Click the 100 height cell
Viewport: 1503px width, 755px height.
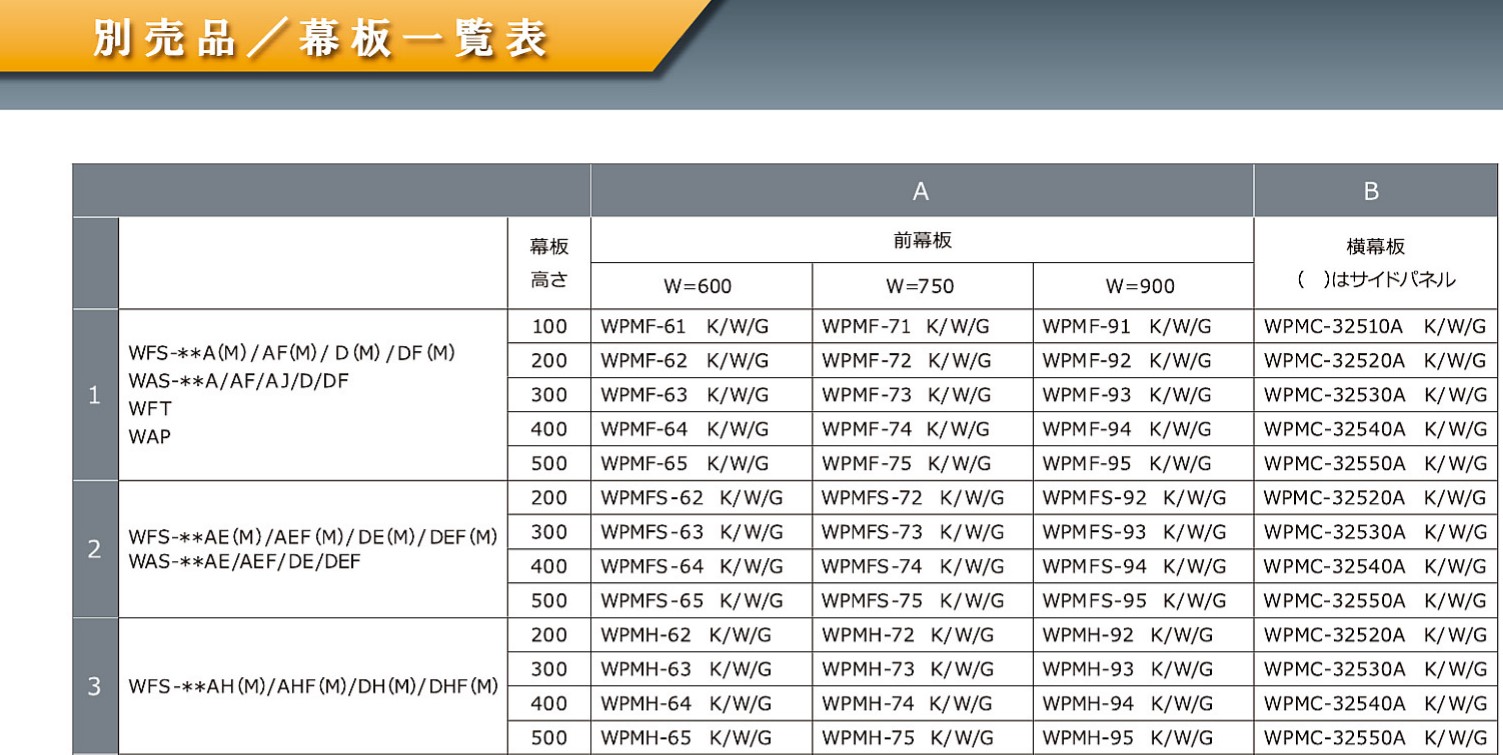pos(549,326)
